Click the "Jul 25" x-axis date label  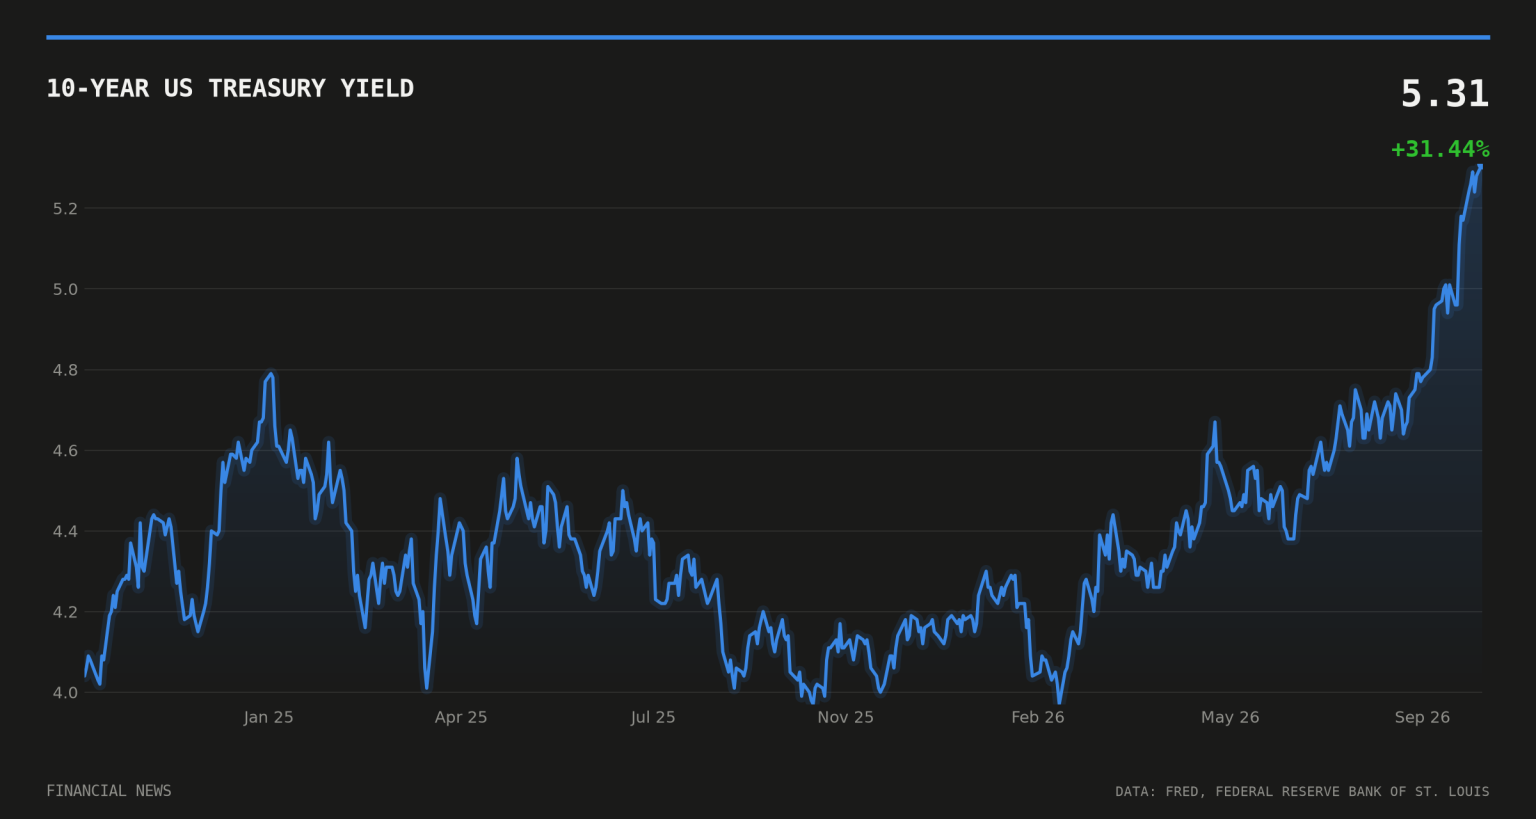(x=653, y=717)
